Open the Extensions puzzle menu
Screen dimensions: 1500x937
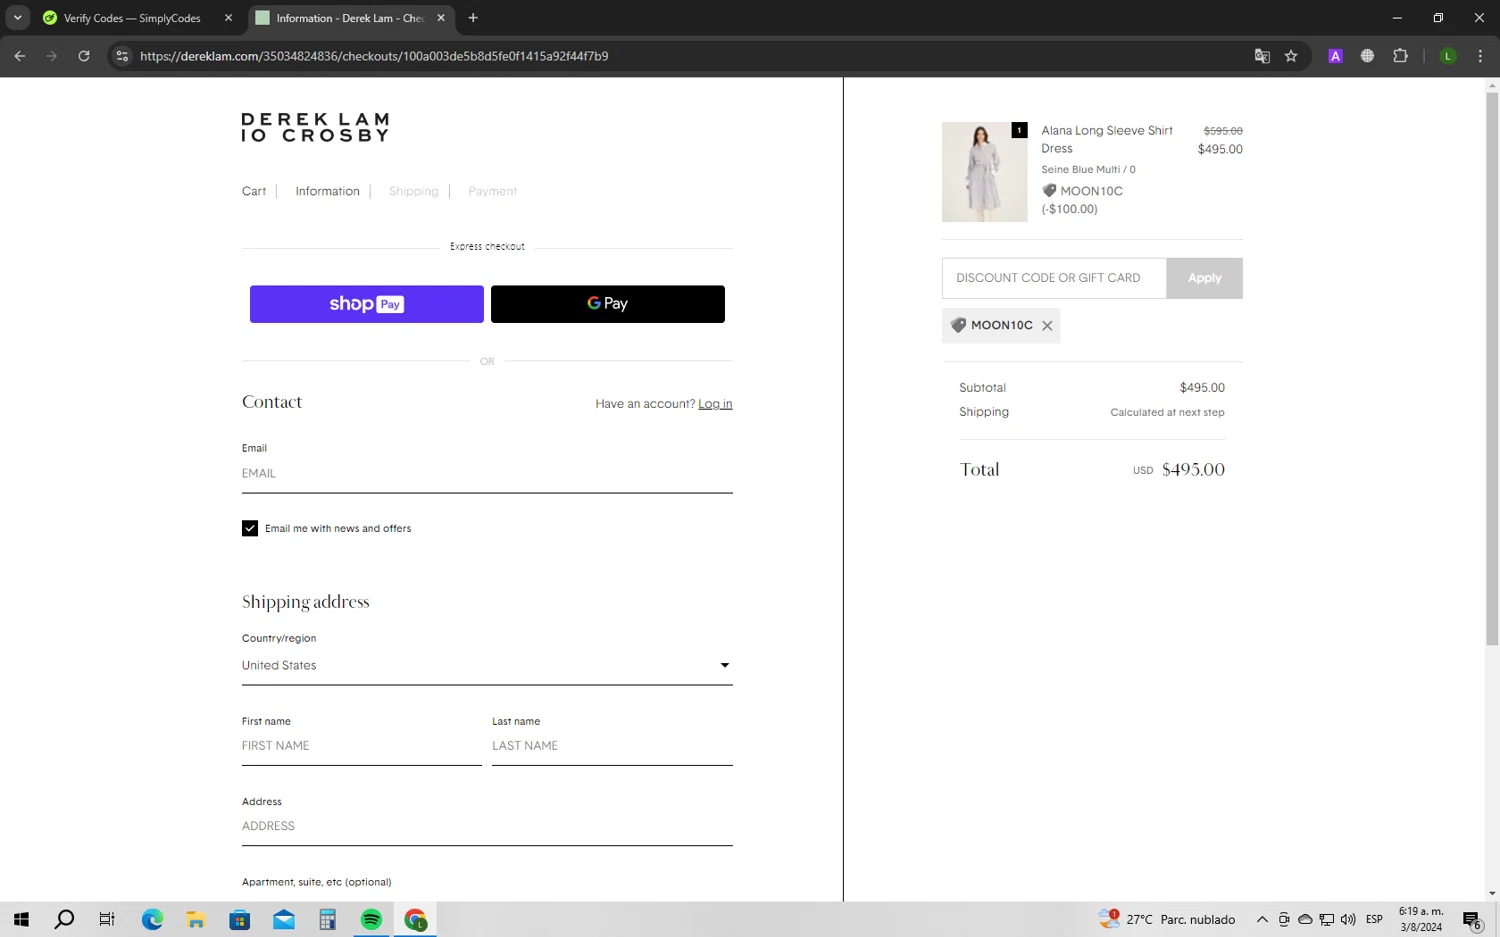1400,56
